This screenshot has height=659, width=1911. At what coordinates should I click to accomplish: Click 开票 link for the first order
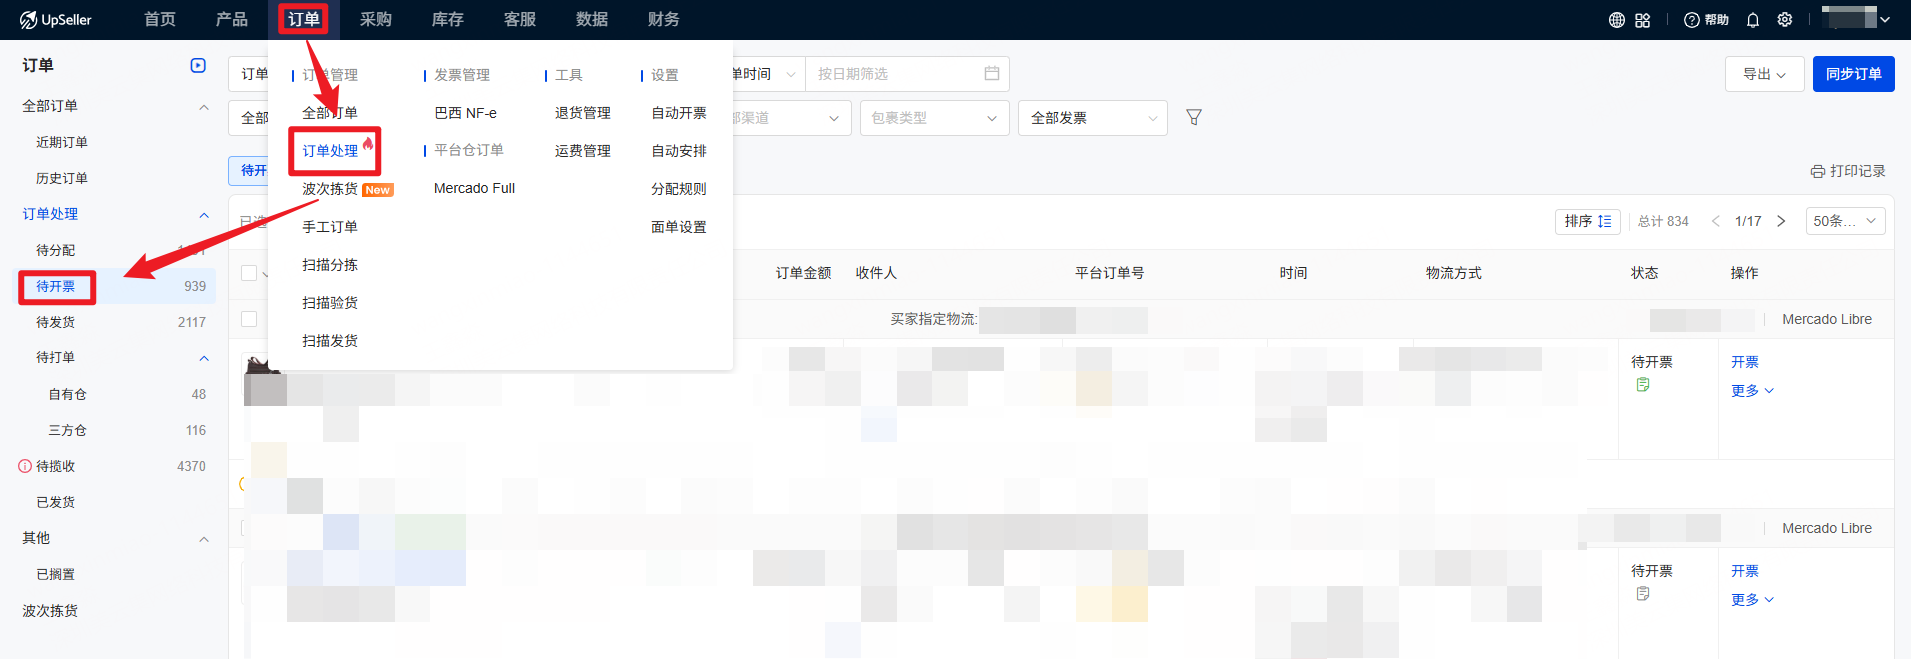(x=1744, y=362)
